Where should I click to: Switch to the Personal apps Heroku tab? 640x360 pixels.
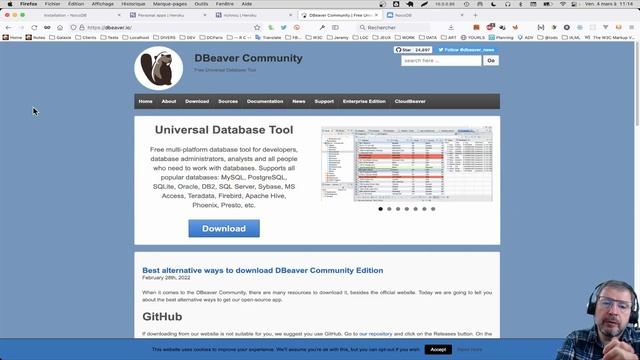pyautogui.click(x=167, y=15)
